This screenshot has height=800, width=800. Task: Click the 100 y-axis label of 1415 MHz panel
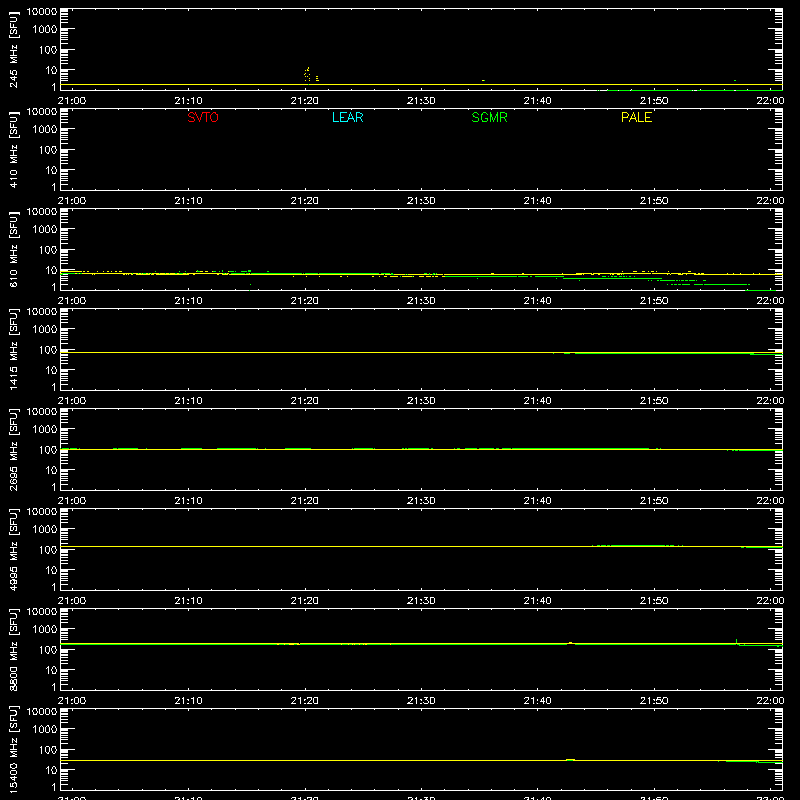tap(48, 349)
